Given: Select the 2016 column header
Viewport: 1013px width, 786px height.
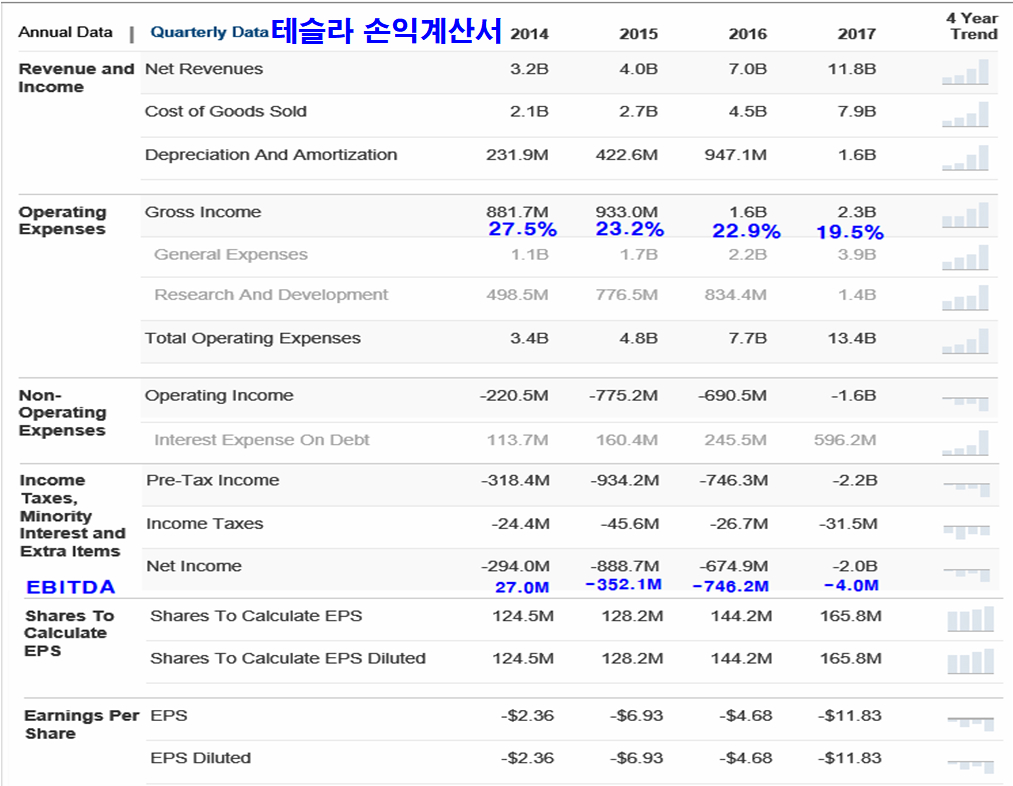Looking at the screenshot, I should [747, 34].
